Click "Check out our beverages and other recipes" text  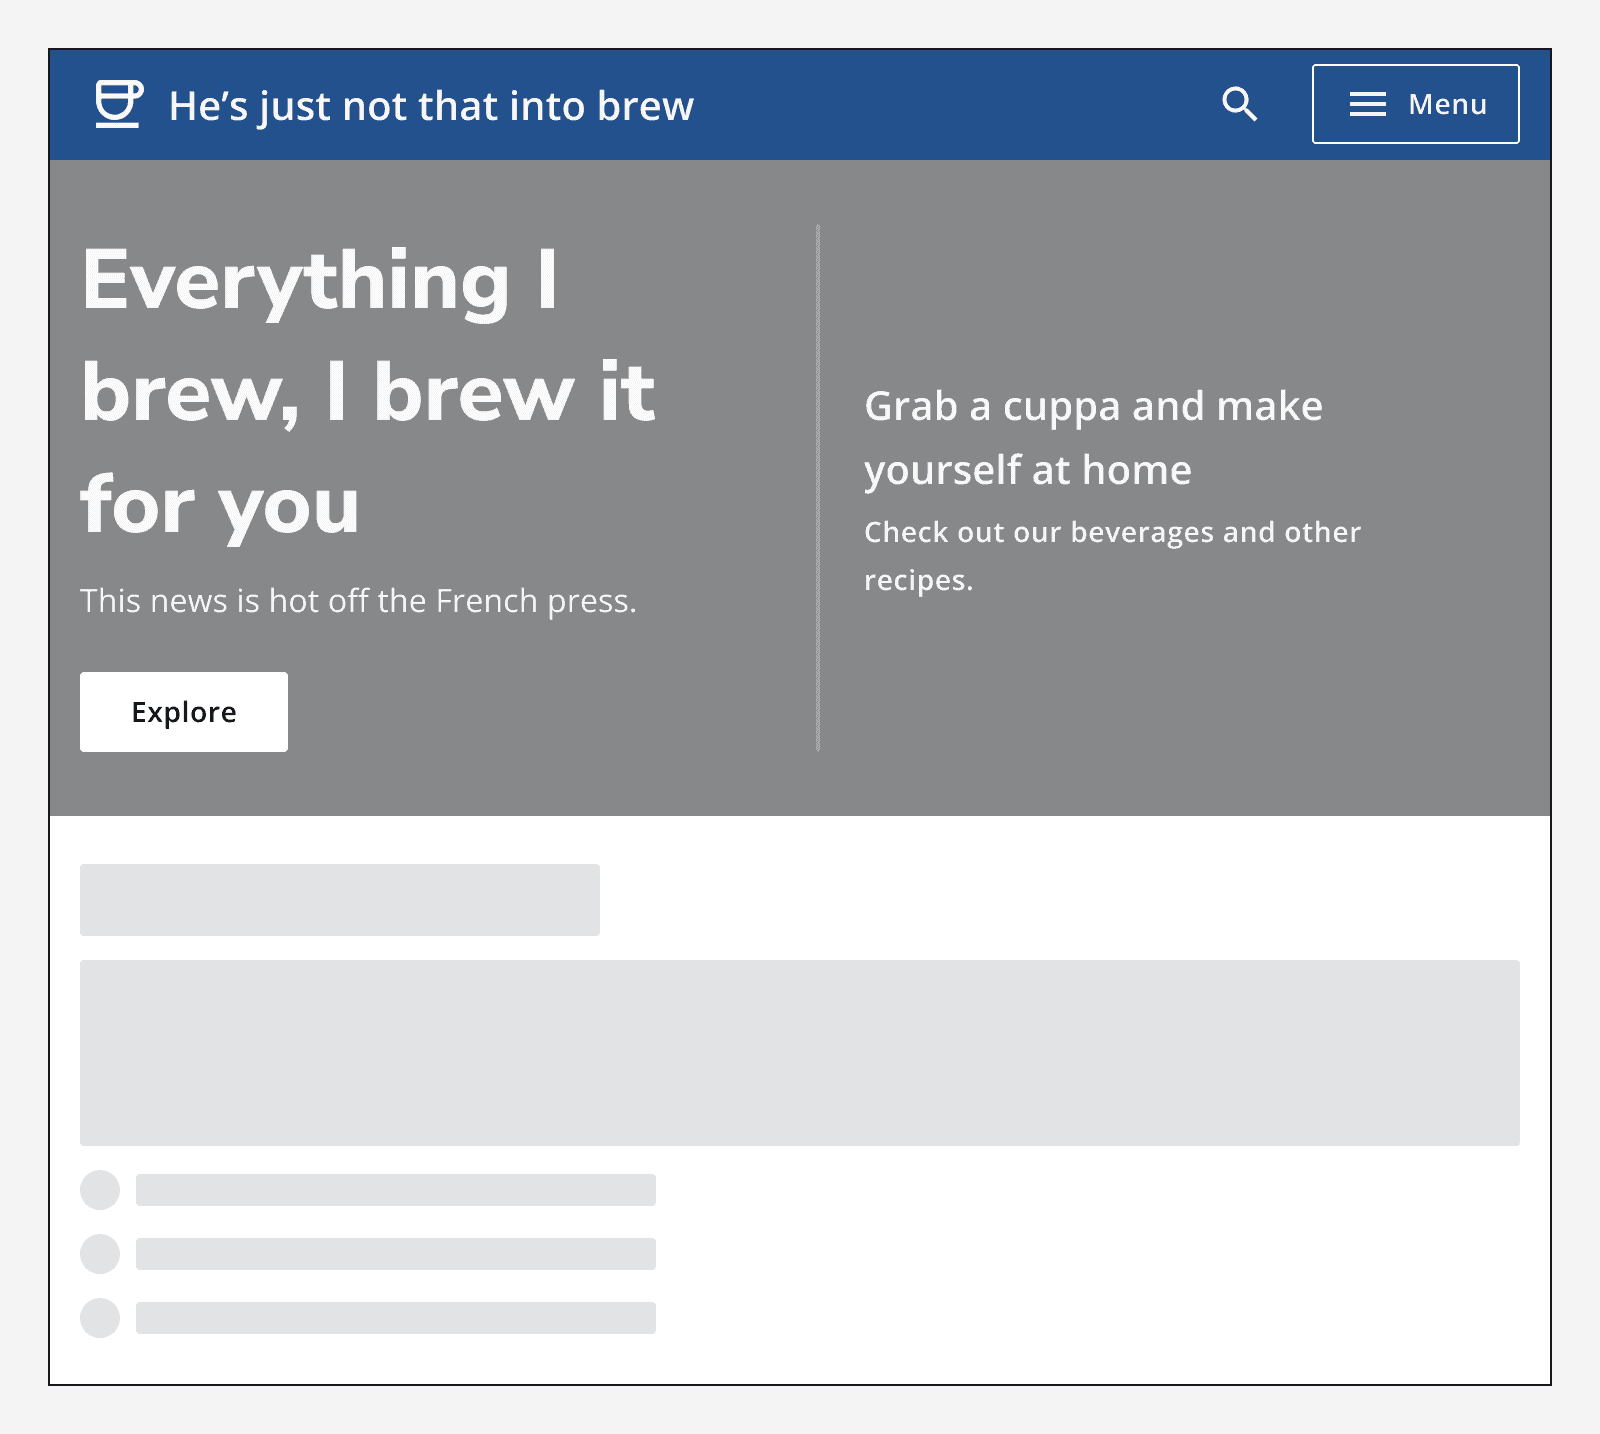[x=1111, y=555]
